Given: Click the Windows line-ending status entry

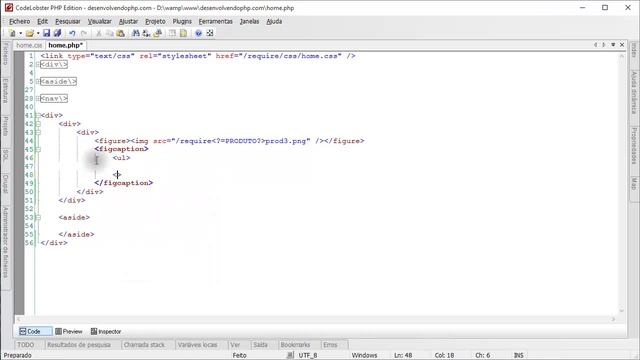Looking at the screenshot, I should pyautogui.click(x=364, y=356).
